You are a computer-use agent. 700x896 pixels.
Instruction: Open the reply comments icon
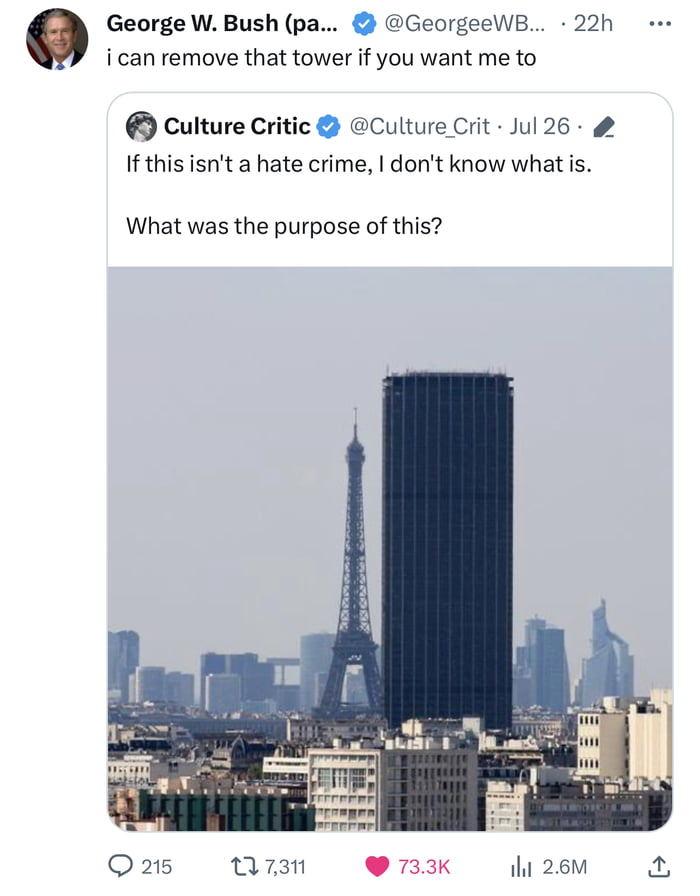tap(120, 866)
